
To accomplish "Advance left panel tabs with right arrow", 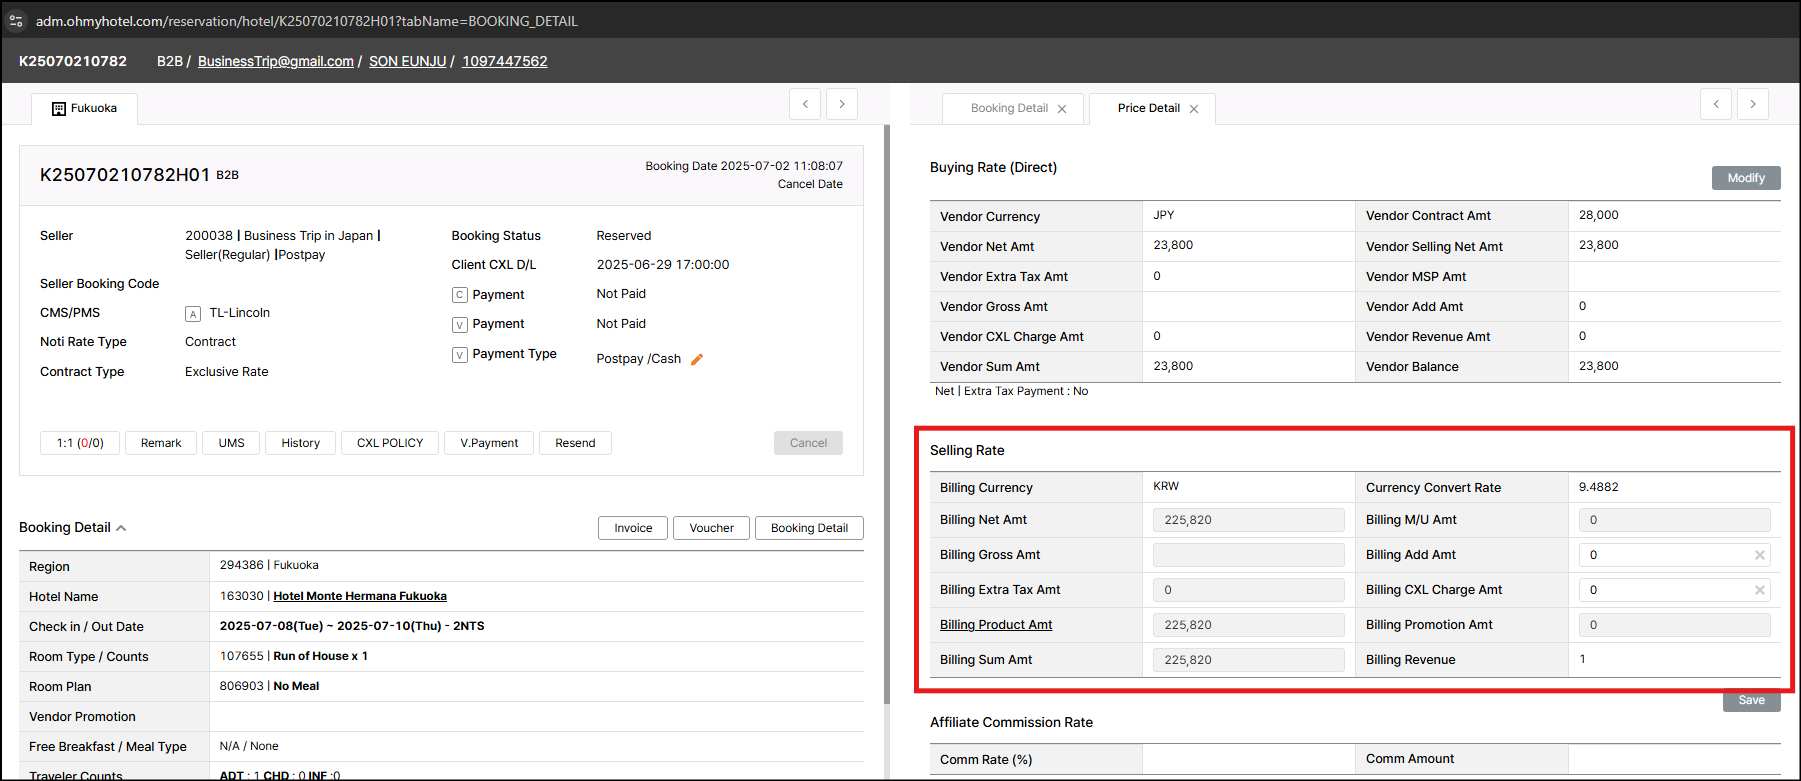I will tap(842, 104).
